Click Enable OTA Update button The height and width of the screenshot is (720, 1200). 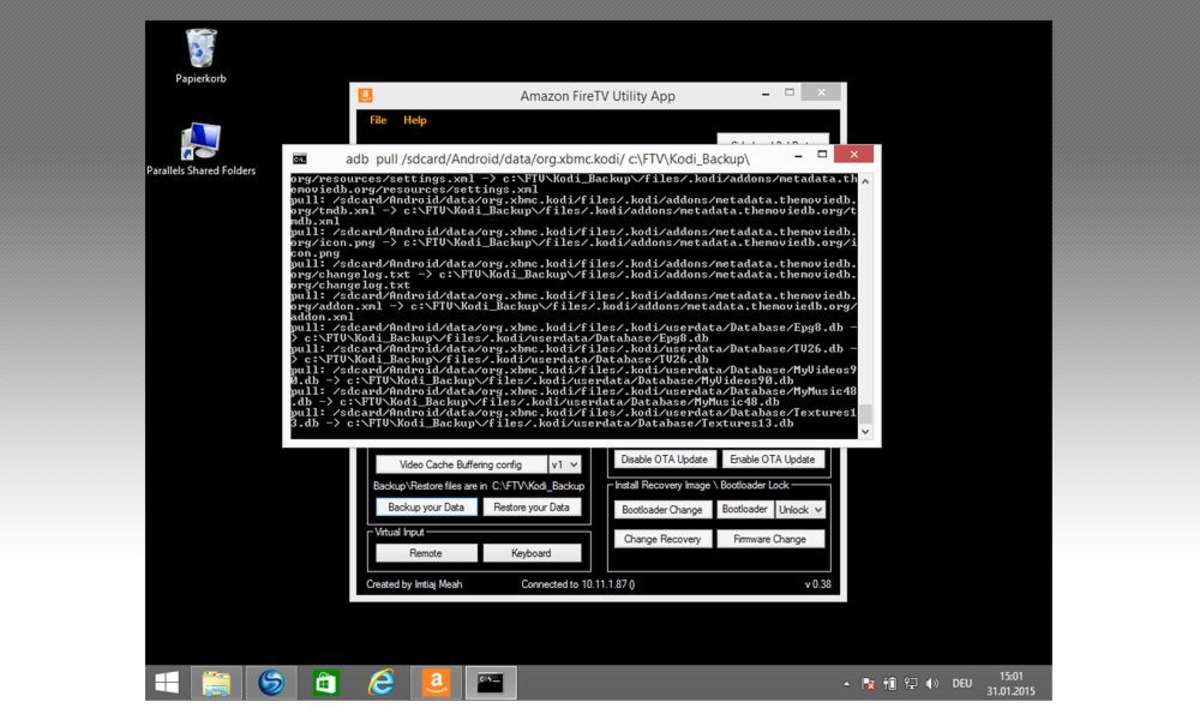point(772,459)
